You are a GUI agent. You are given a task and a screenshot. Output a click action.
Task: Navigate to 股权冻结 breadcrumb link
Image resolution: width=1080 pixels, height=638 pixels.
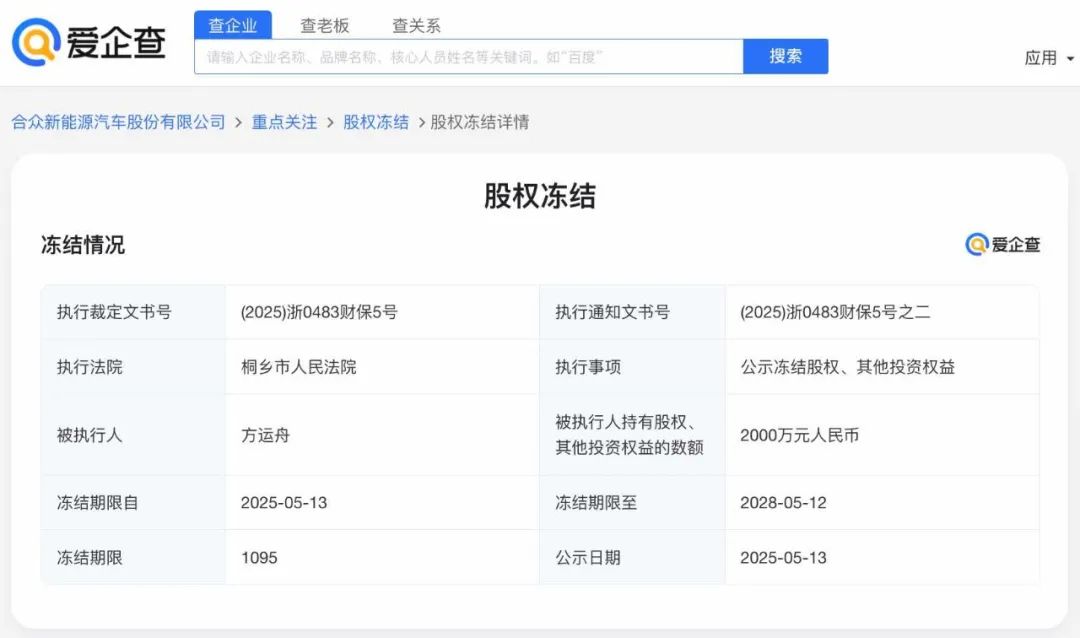point(376,122)
